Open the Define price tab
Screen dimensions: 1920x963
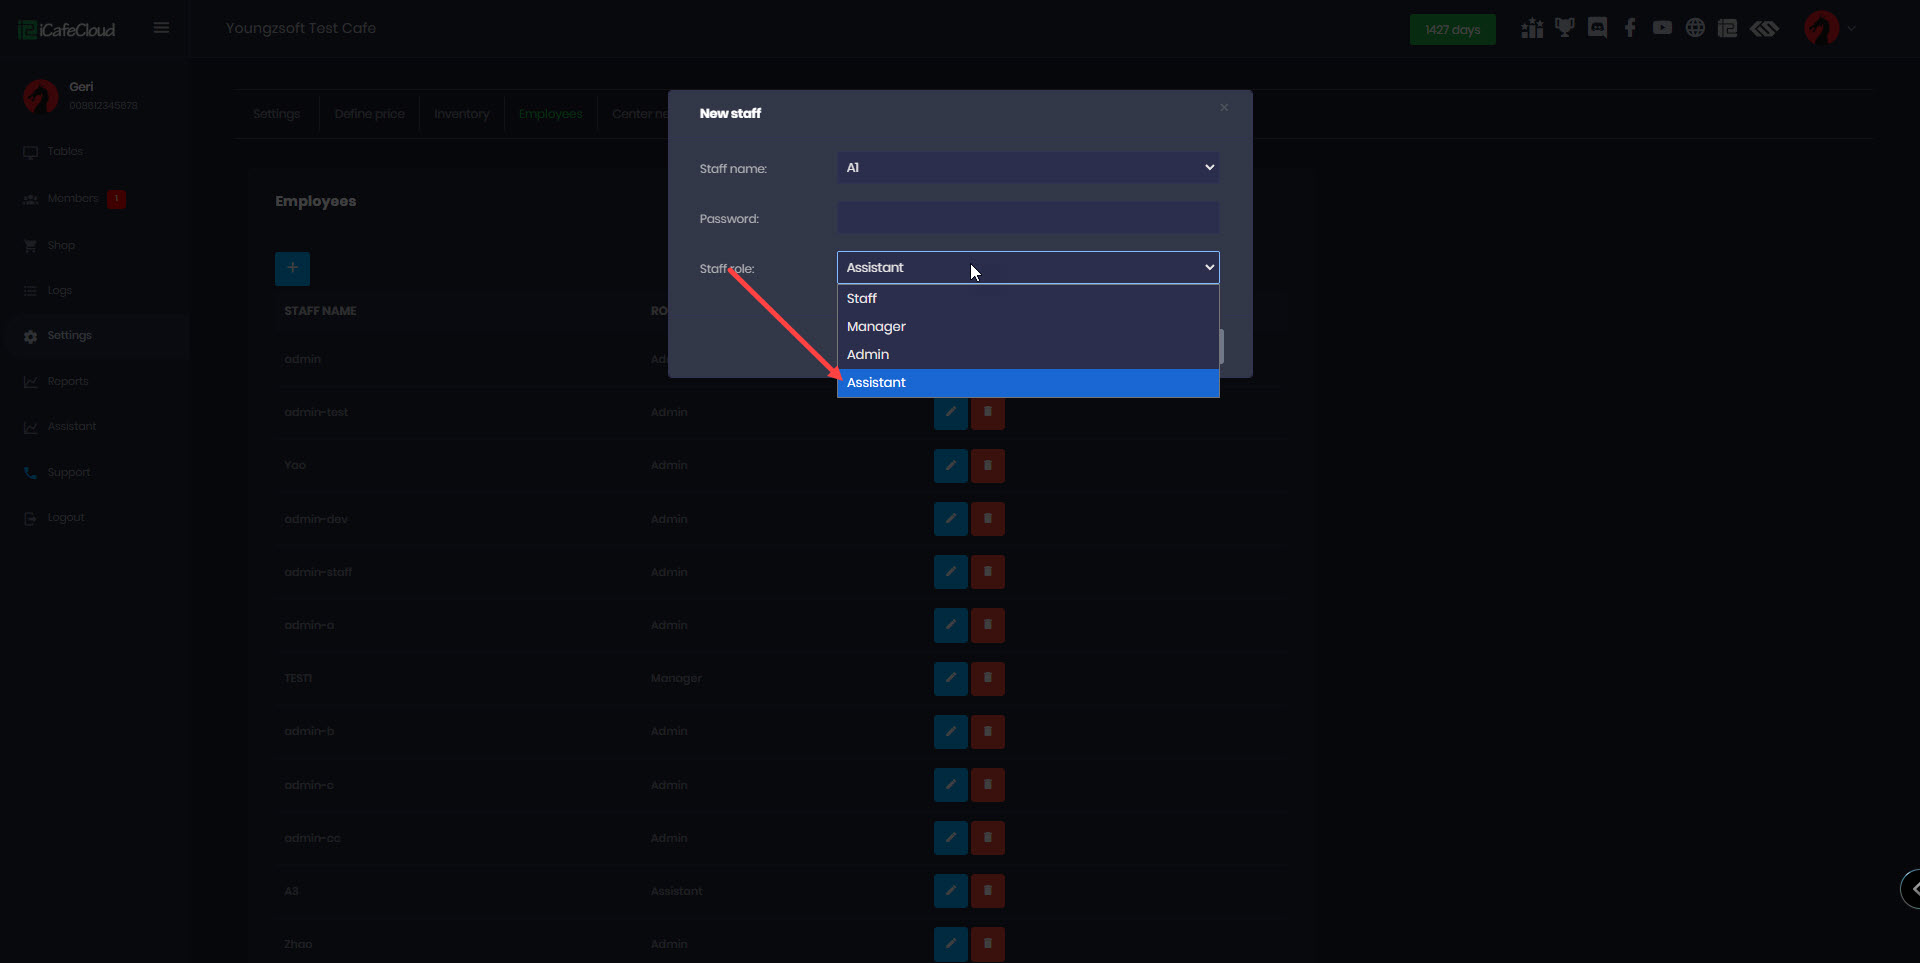(x=369, y=114)
